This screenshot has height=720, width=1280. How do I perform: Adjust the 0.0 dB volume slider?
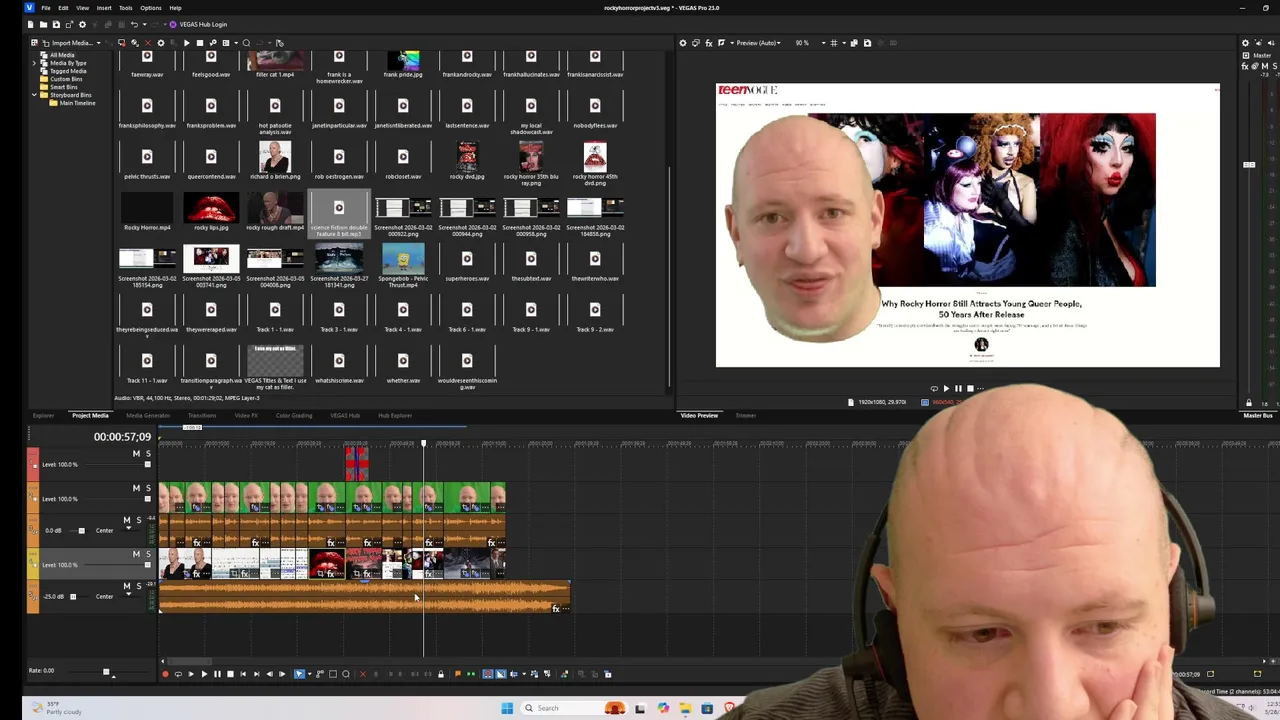tap(81, 531)
